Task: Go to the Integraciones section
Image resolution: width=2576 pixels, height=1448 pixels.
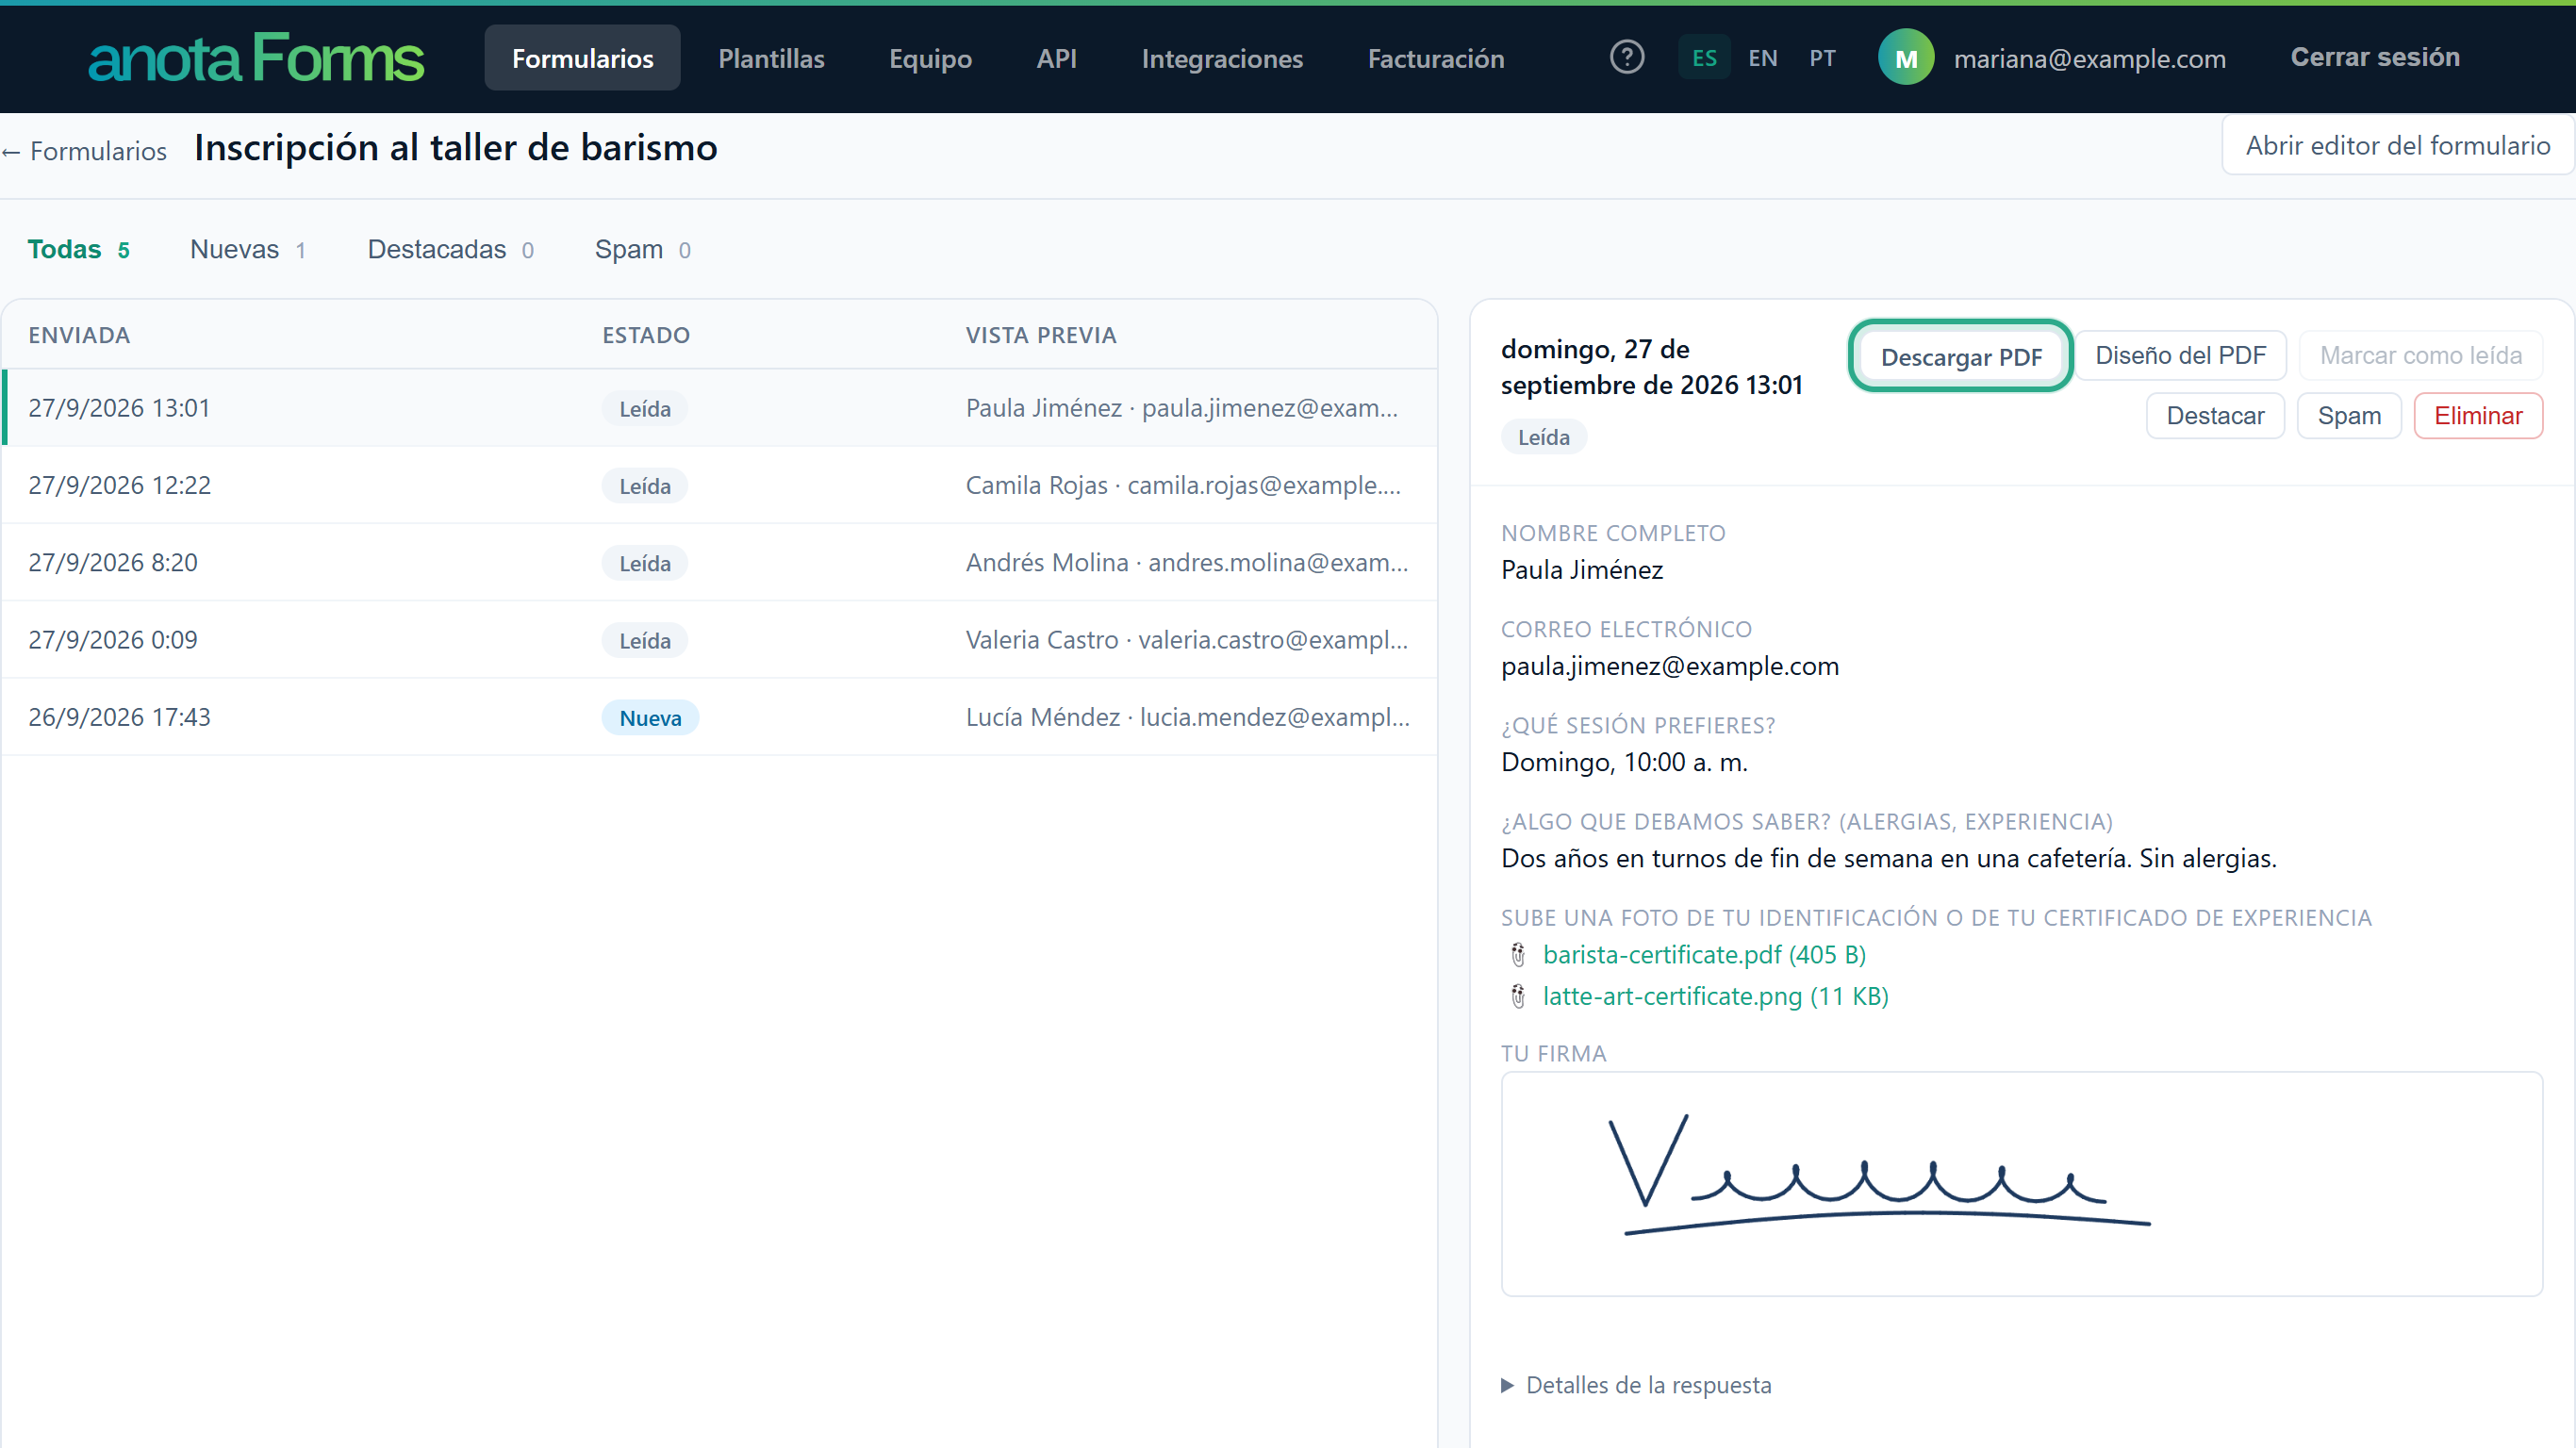Action: point(1222,58)
